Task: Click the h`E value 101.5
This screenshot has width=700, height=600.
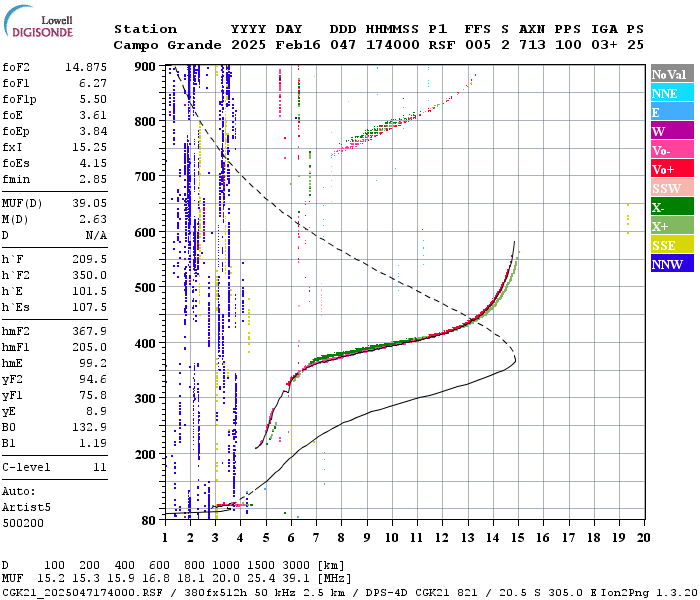Action: coord(89,292)
